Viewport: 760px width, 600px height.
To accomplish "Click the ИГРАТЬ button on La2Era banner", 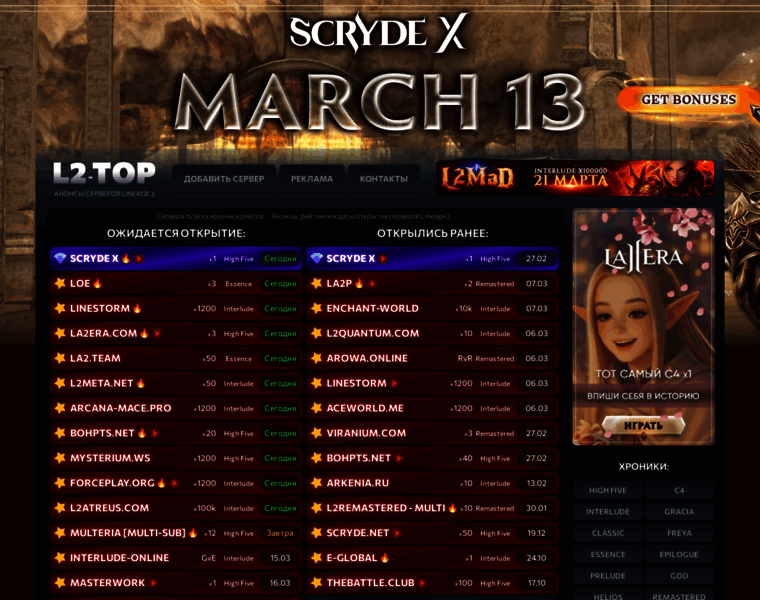I will click(643, 426).
